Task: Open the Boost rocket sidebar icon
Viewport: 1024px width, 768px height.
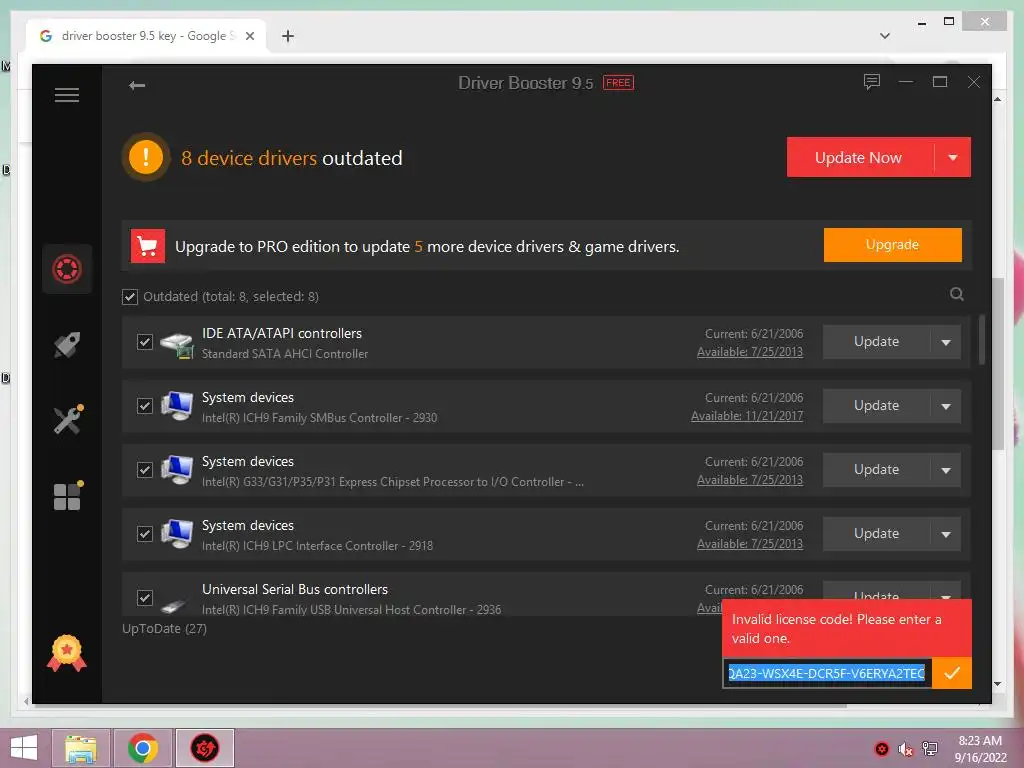Action: 67,345
